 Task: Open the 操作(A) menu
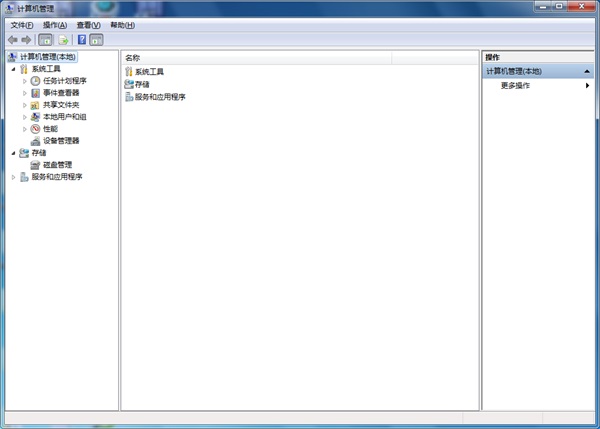point(55,25)
